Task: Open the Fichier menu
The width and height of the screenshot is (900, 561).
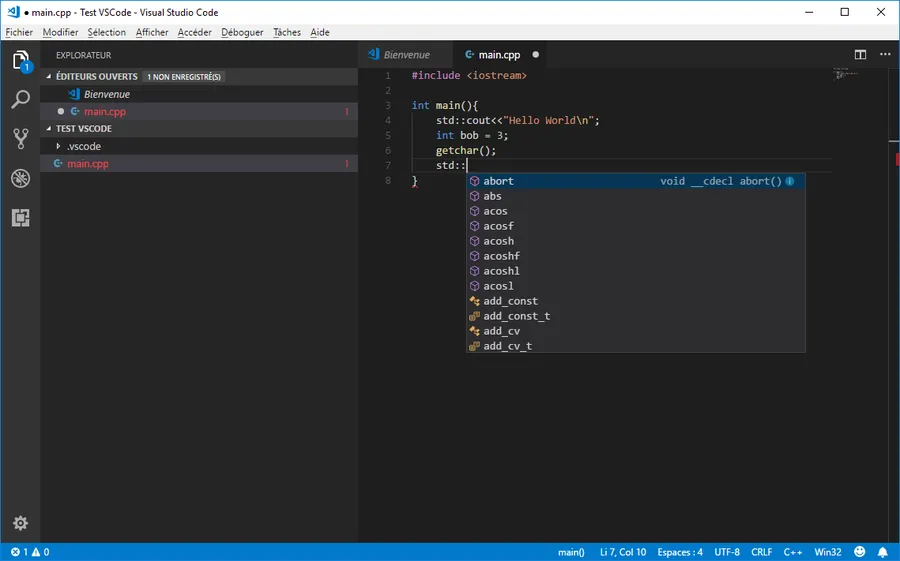Action: (x=19, y=32)
